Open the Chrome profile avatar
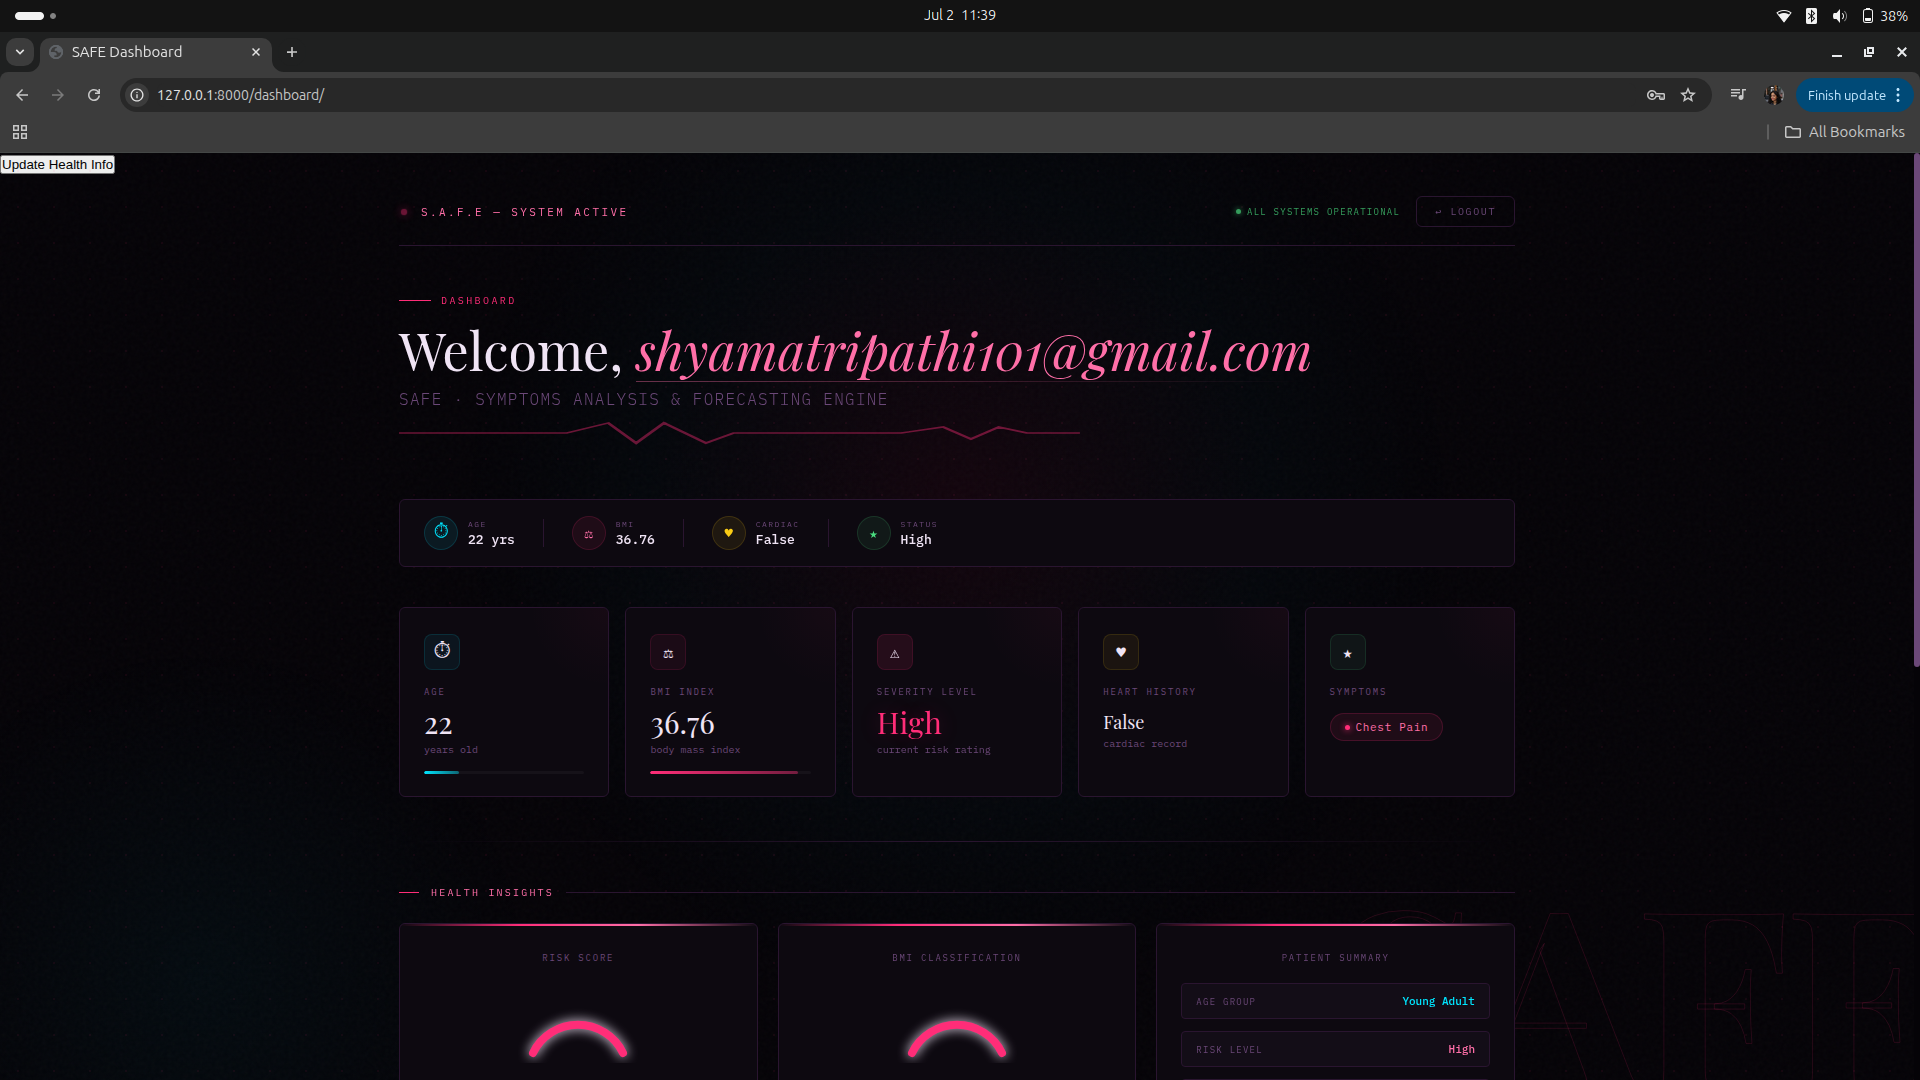1920x1080 pixels. click(1774, 95)
